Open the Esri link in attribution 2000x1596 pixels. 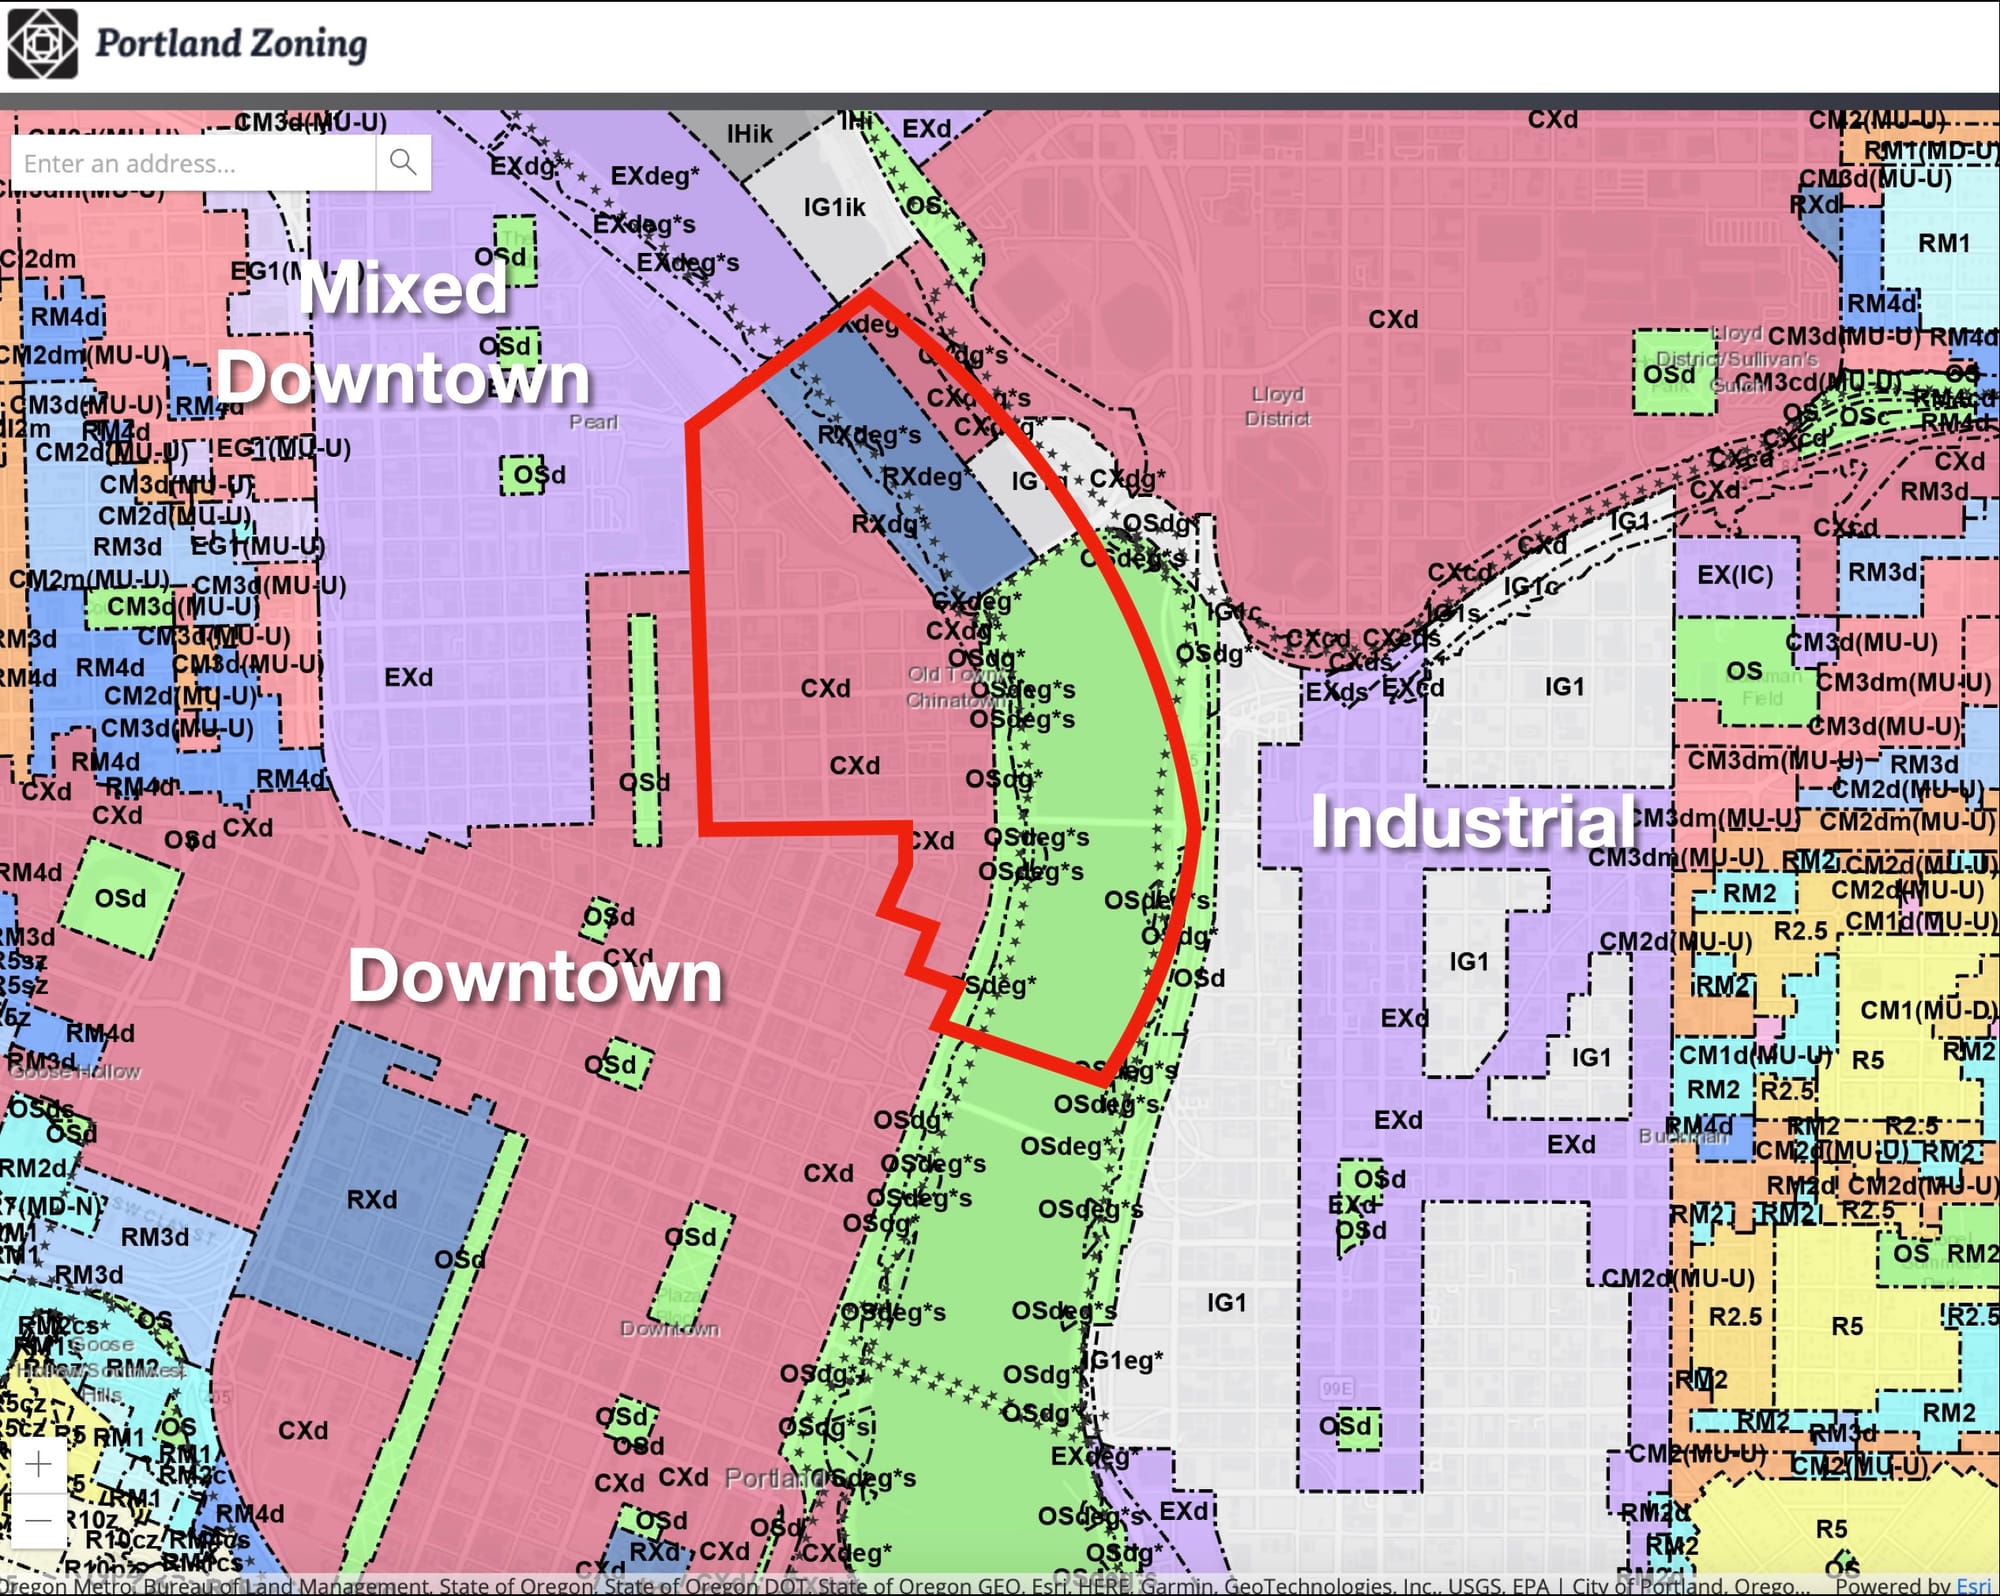(x=1973, y=1585)
